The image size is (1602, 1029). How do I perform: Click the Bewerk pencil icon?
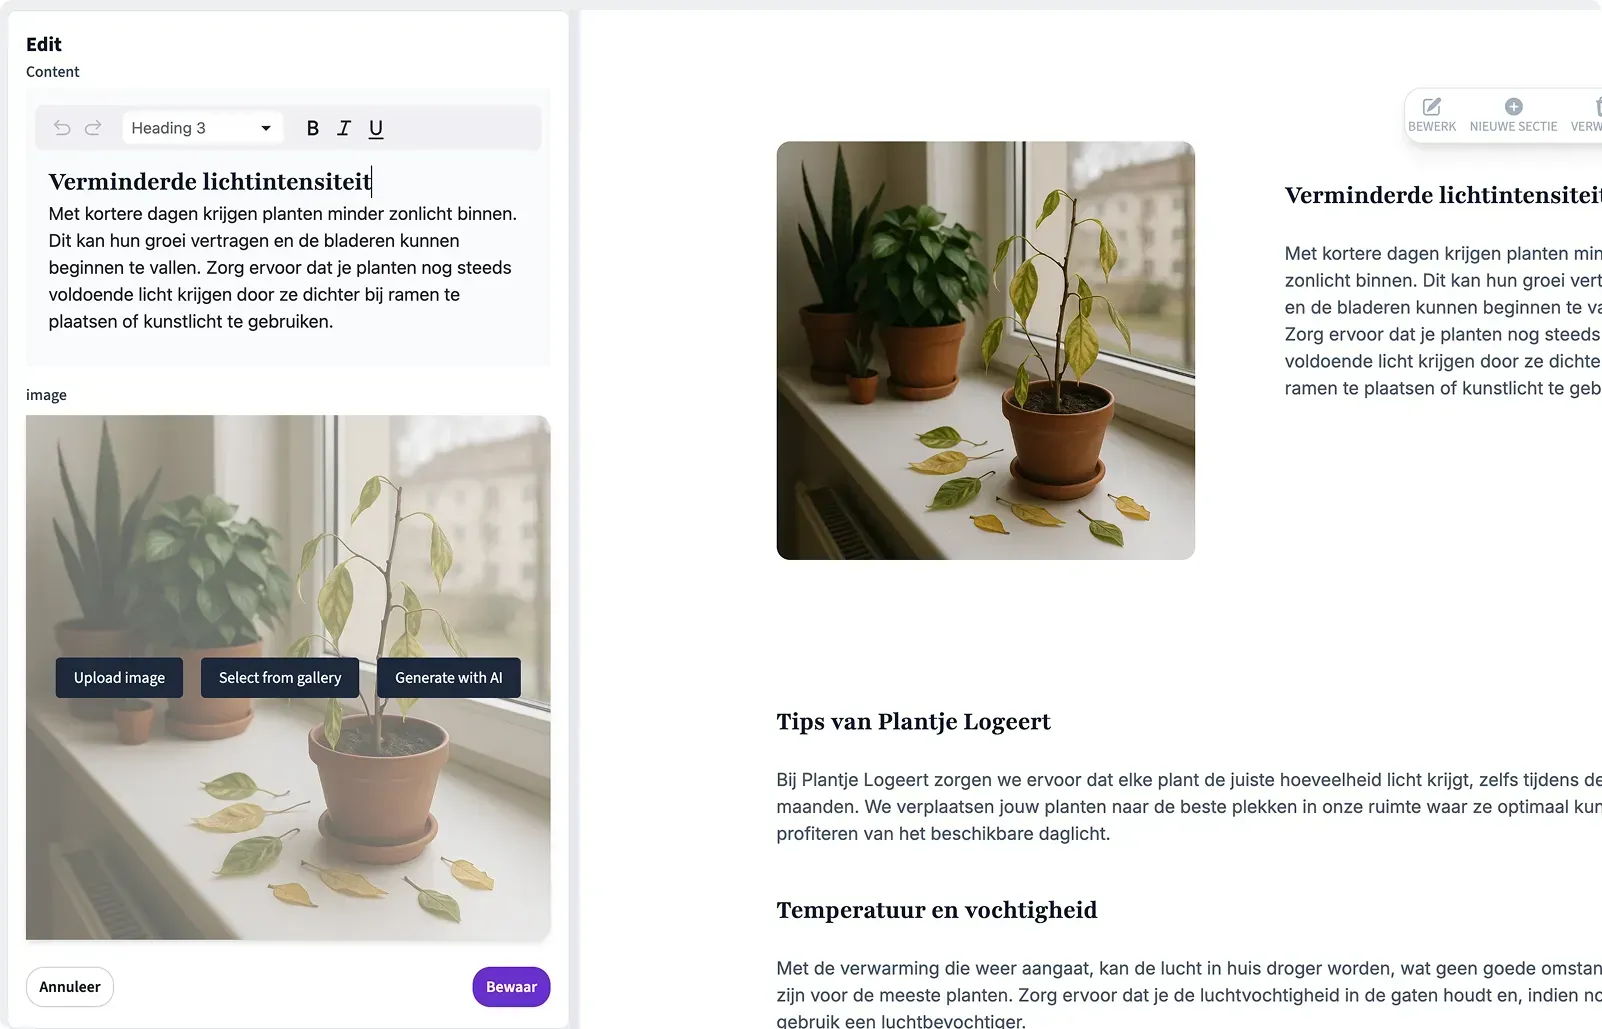(x=1432, y=106)
